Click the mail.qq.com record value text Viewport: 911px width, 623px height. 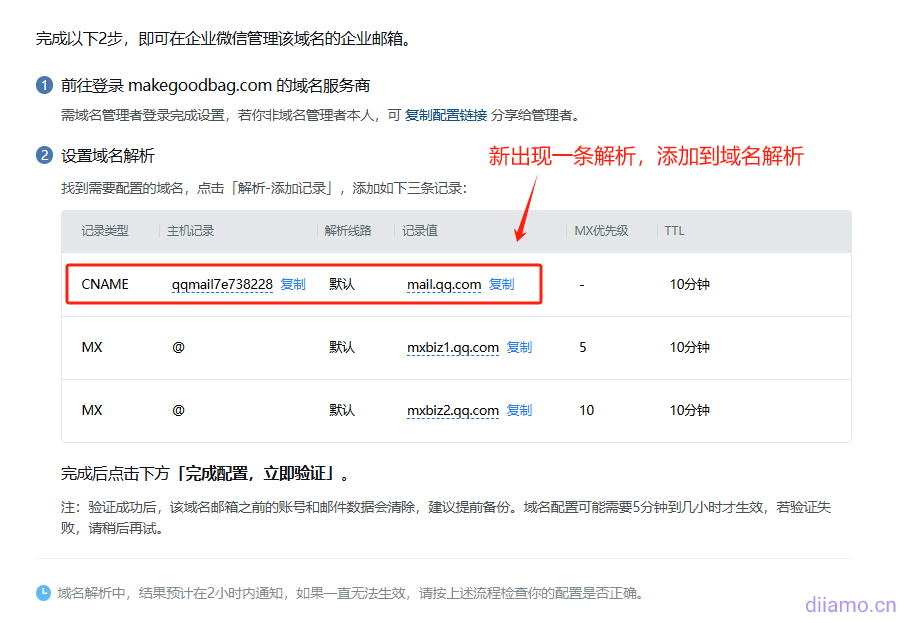click(444, 284)
